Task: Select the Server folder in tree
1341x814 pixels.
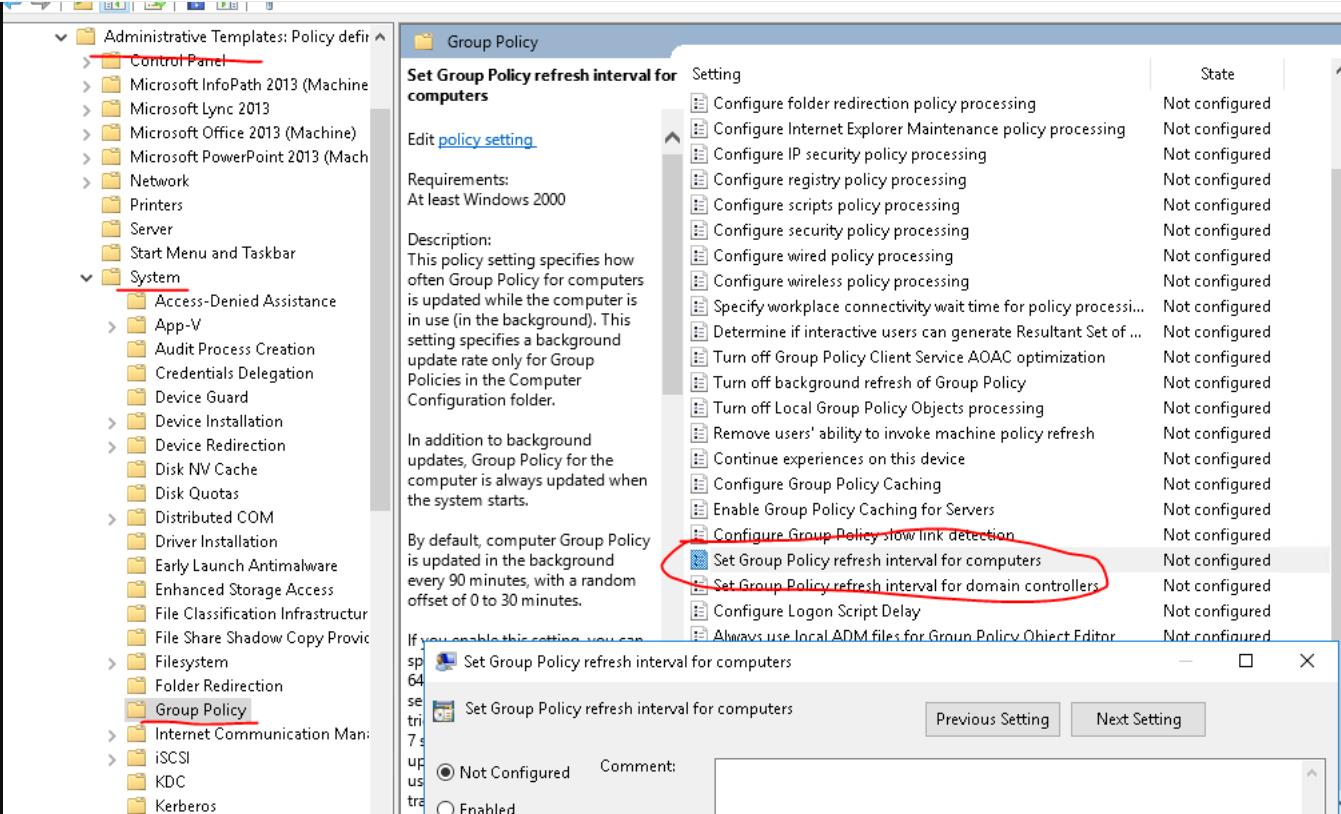Action: coord(151,229)
